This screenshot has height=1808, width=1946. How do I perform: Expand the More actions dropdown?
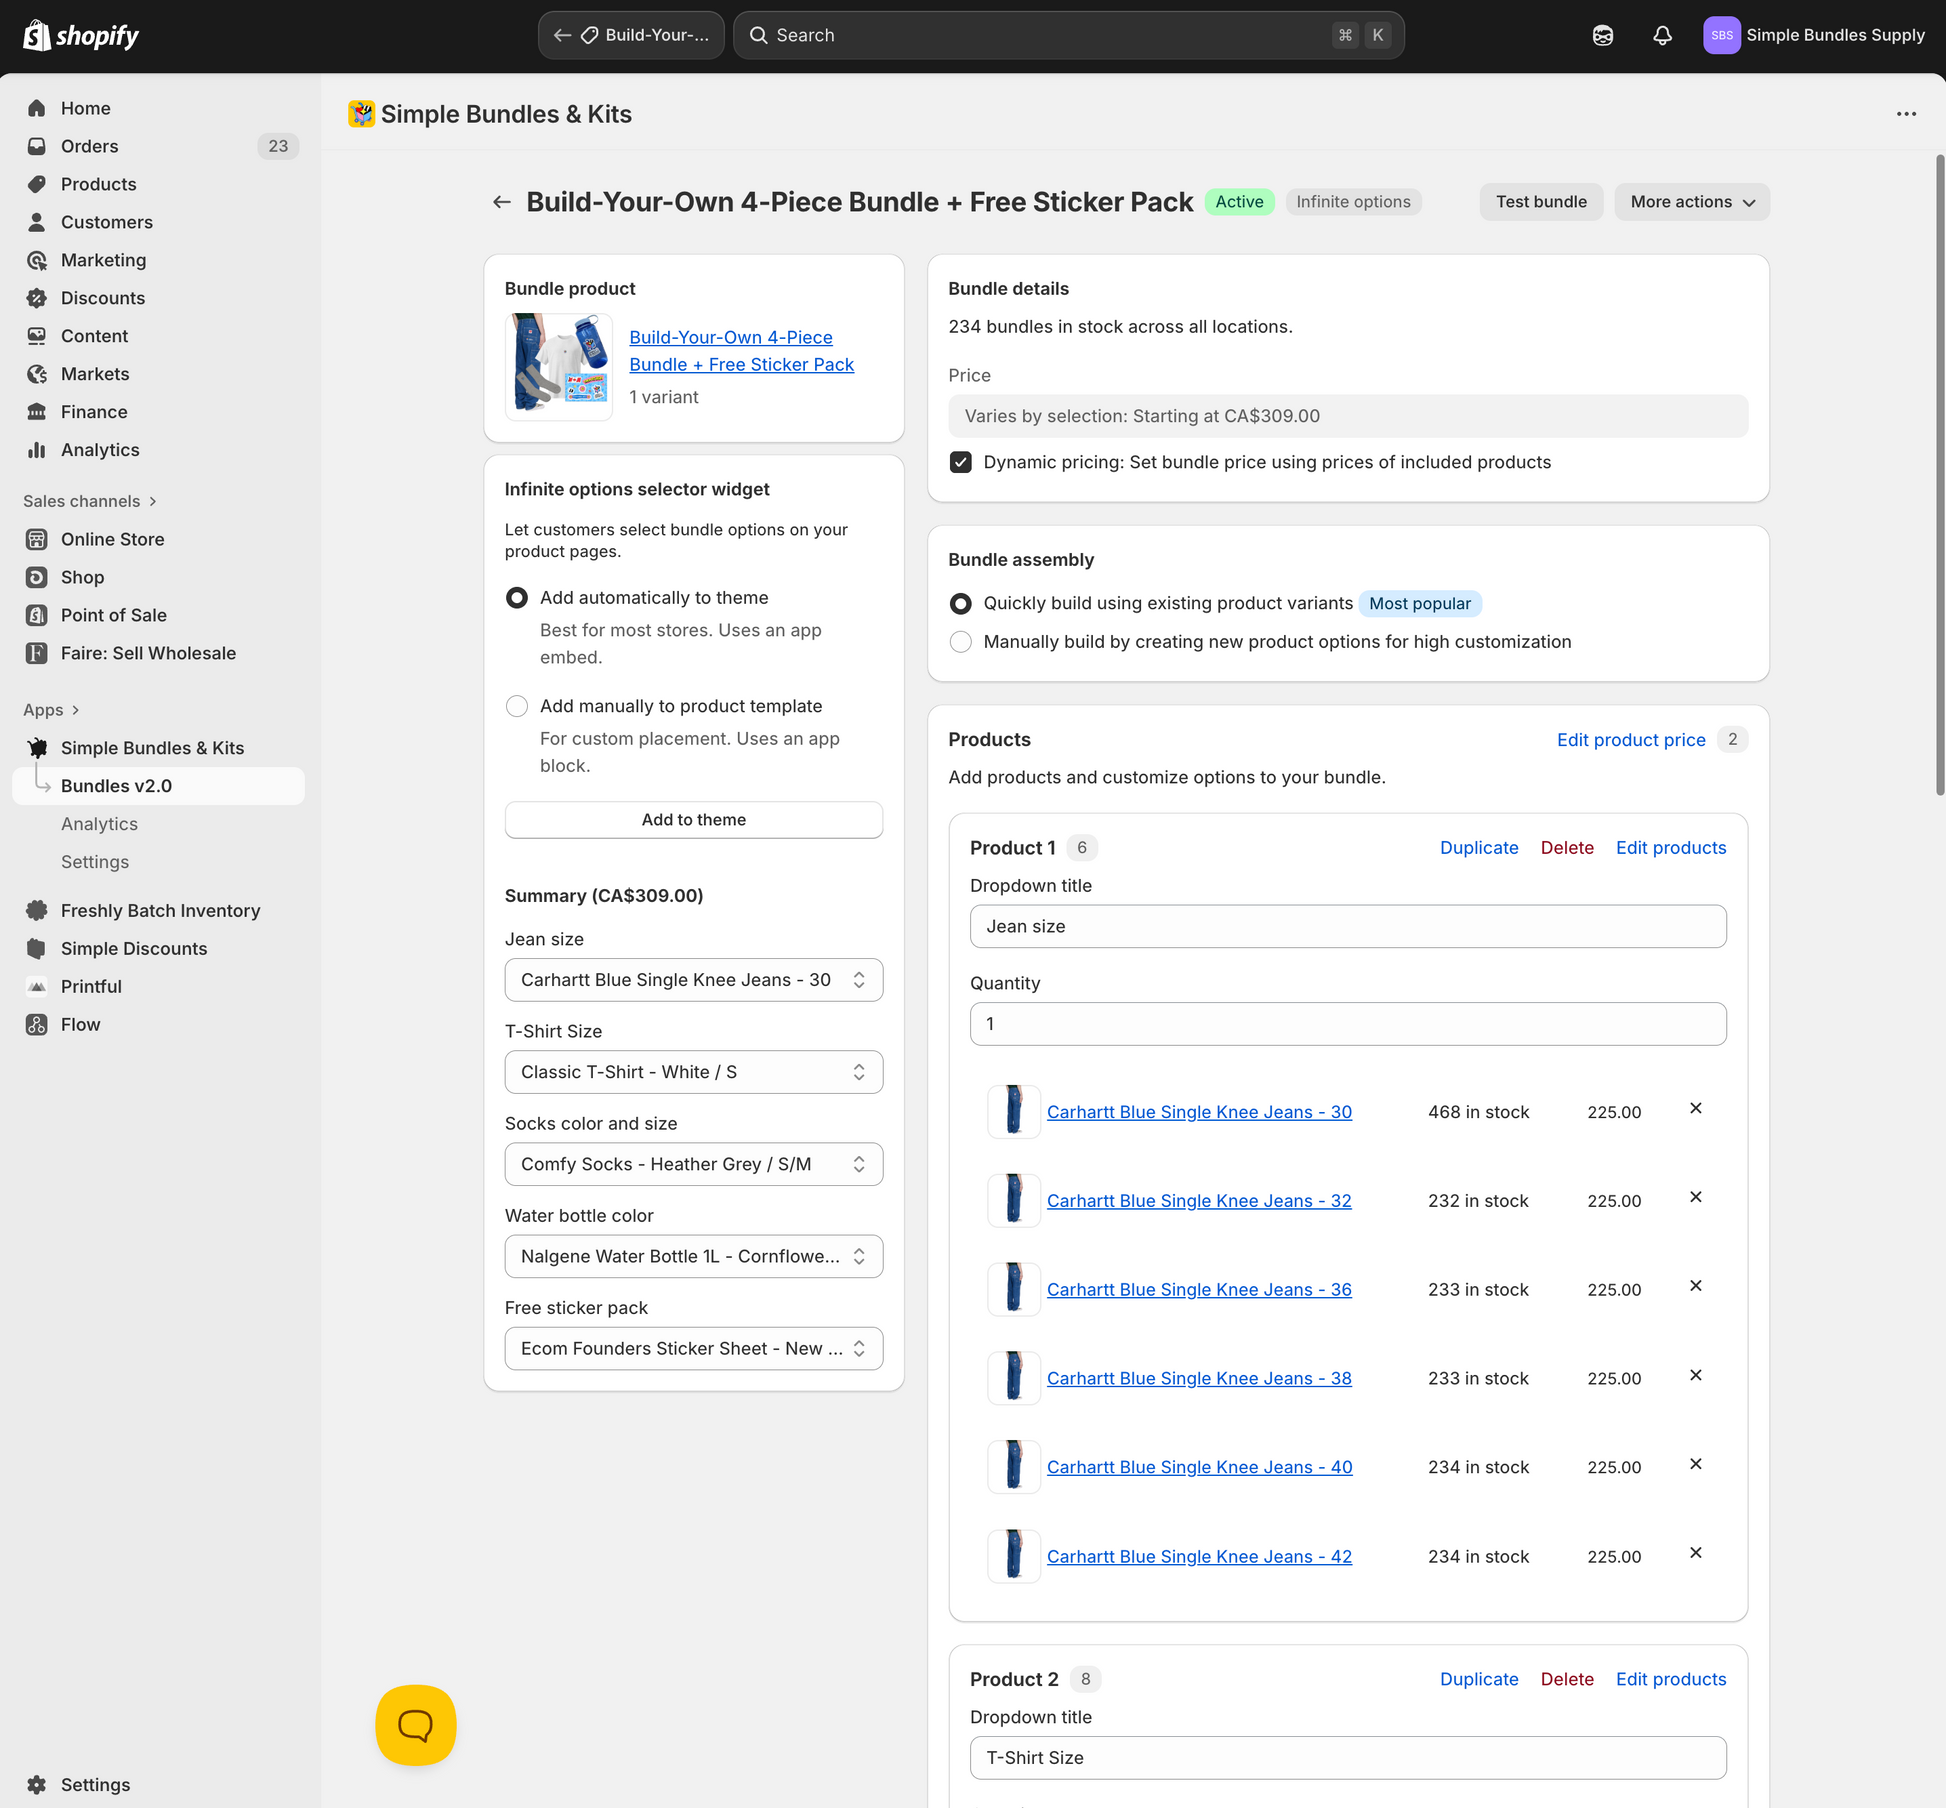1692,202
